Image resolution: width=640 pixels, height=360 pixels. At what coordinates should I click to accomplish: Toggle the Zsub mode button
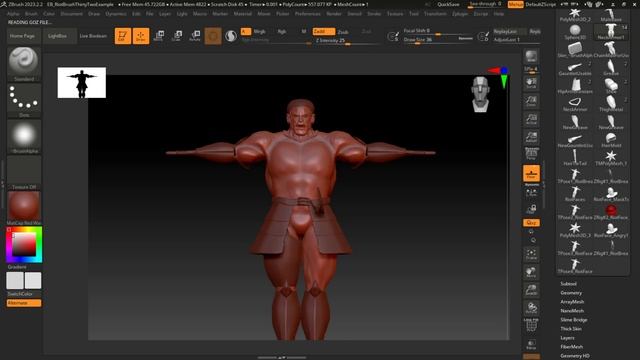[343, 31]
